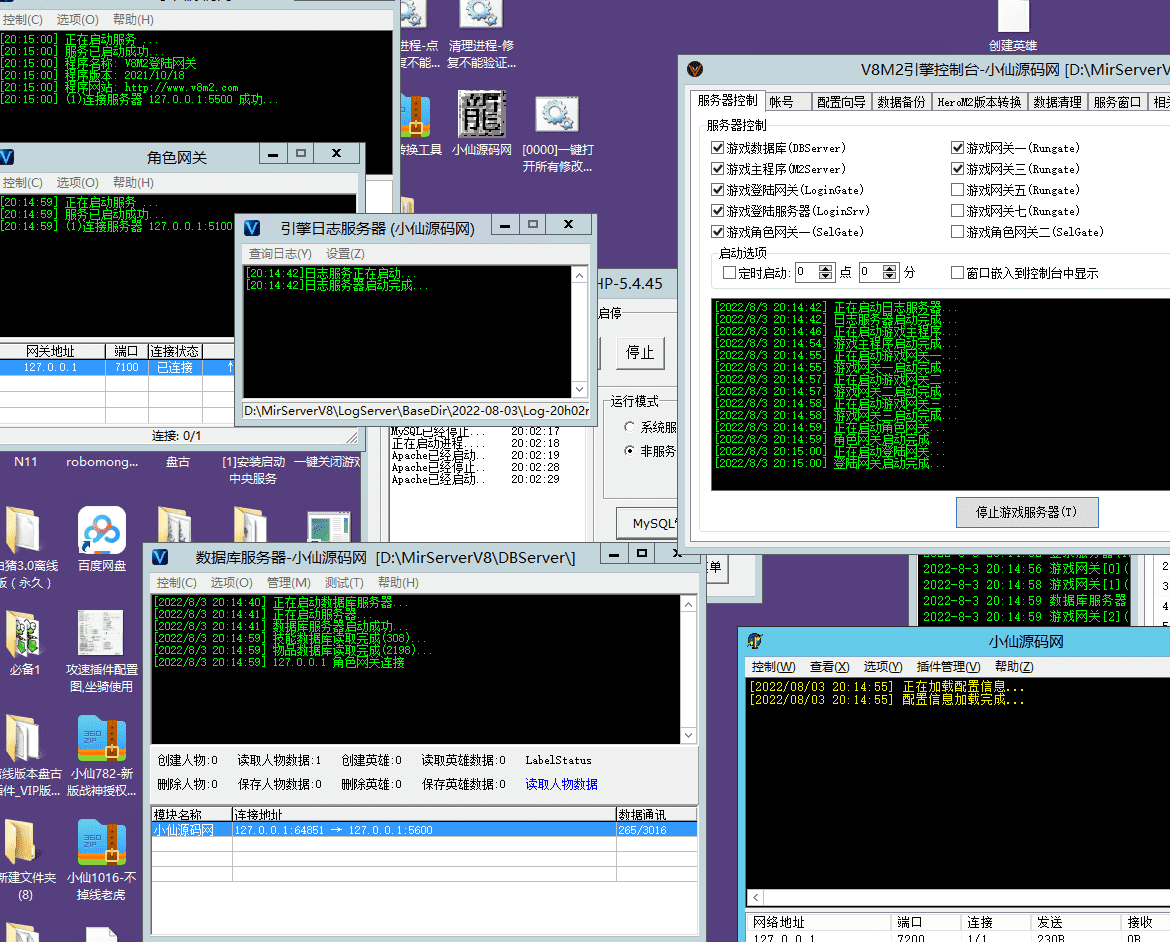Switch to the 帐号 tab
The image size is (1170, 942).
(788, 102)
